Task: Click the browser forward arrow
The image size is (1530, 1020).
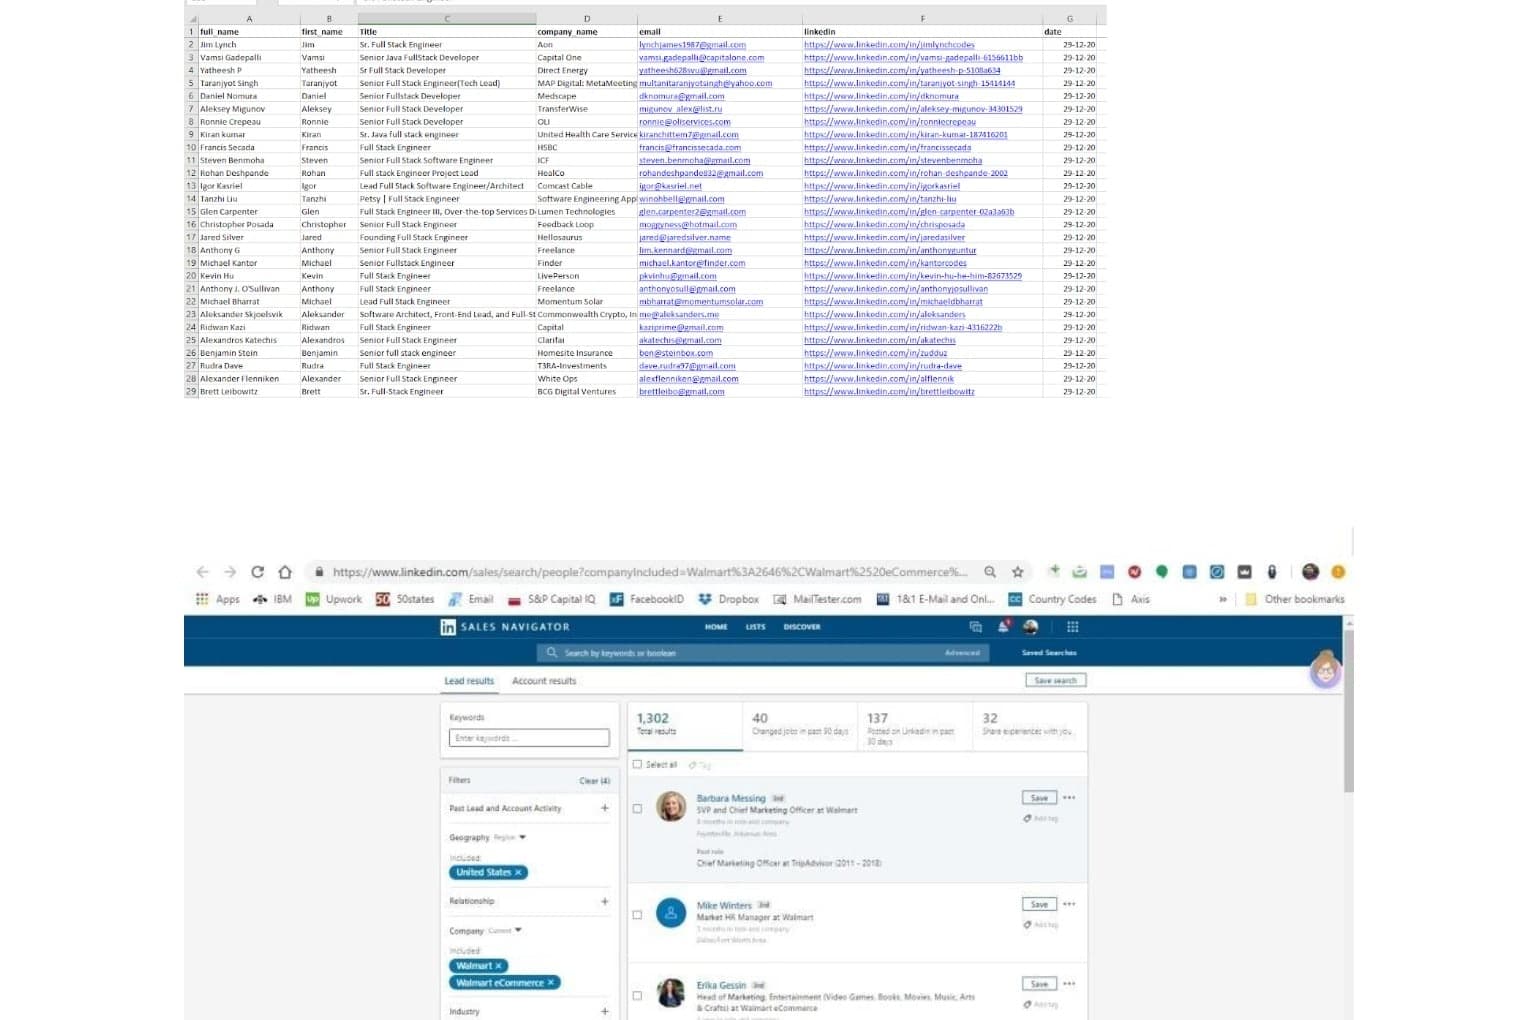Action: [230, 572]
